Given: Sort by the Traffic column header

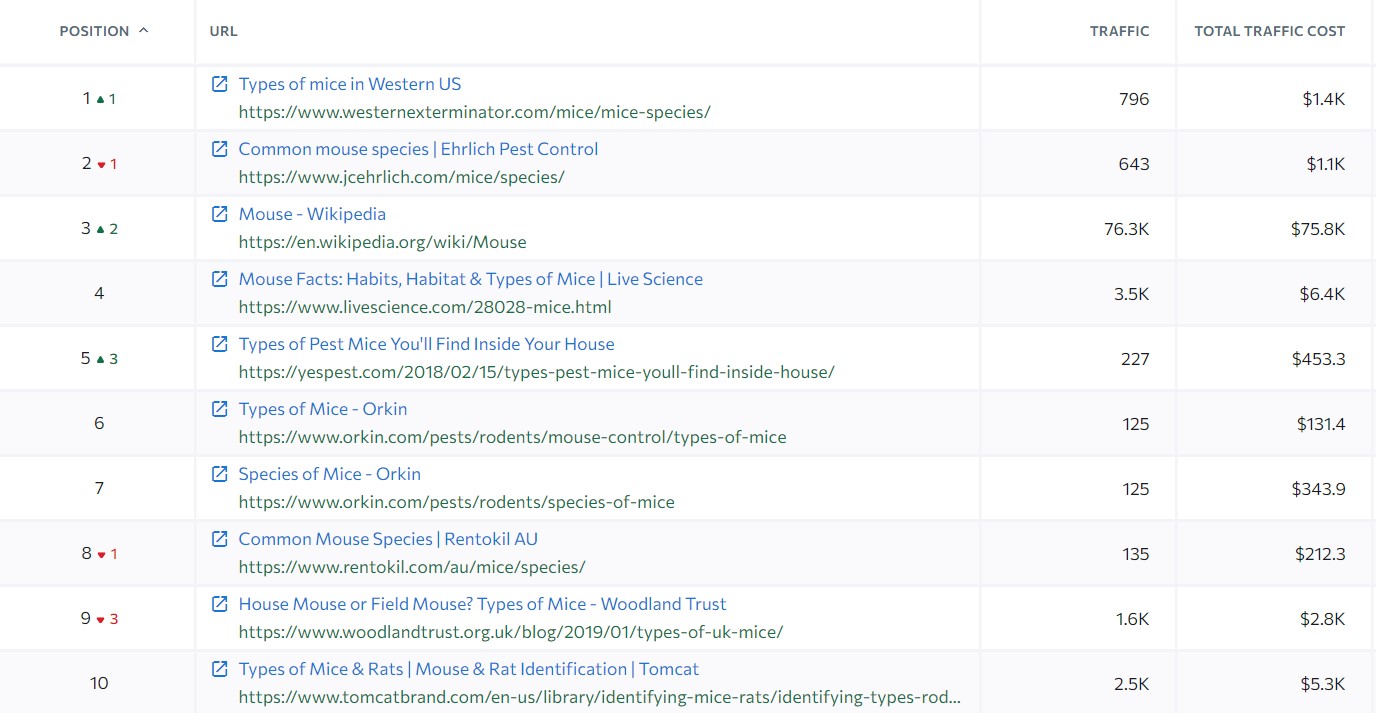Looking at the screenshot, I should [1120, 31].
